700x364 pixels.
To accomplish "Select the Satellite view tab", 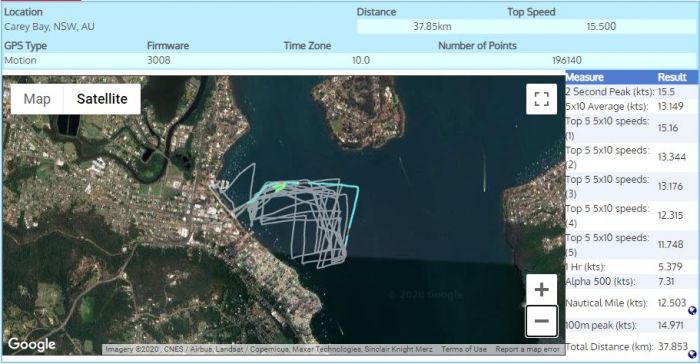I will 102,99.
